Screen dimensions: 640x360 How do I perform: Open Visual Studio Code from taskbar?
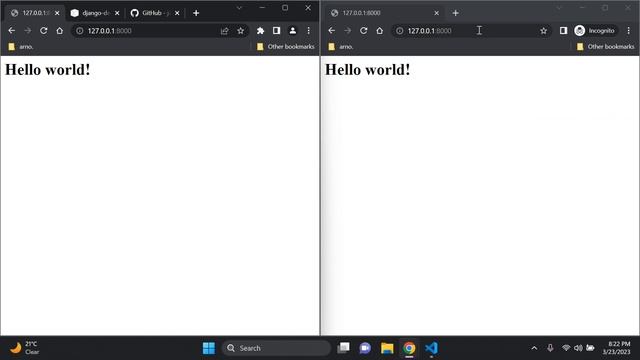coord(431,348)
